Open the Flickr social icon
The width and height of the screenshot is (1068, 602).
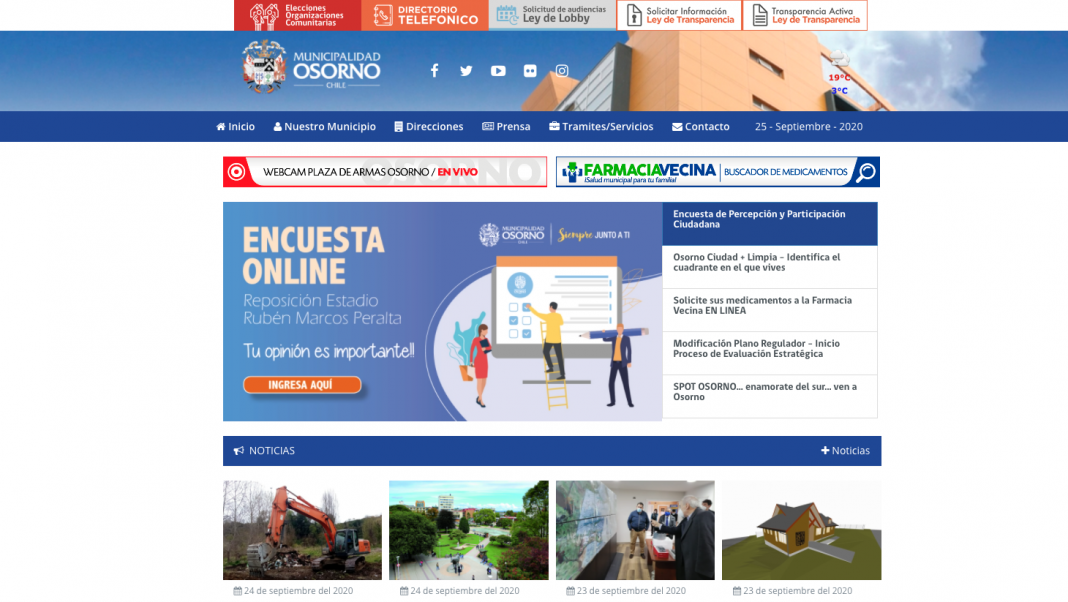pyautogui.click(x=530, y=71)
